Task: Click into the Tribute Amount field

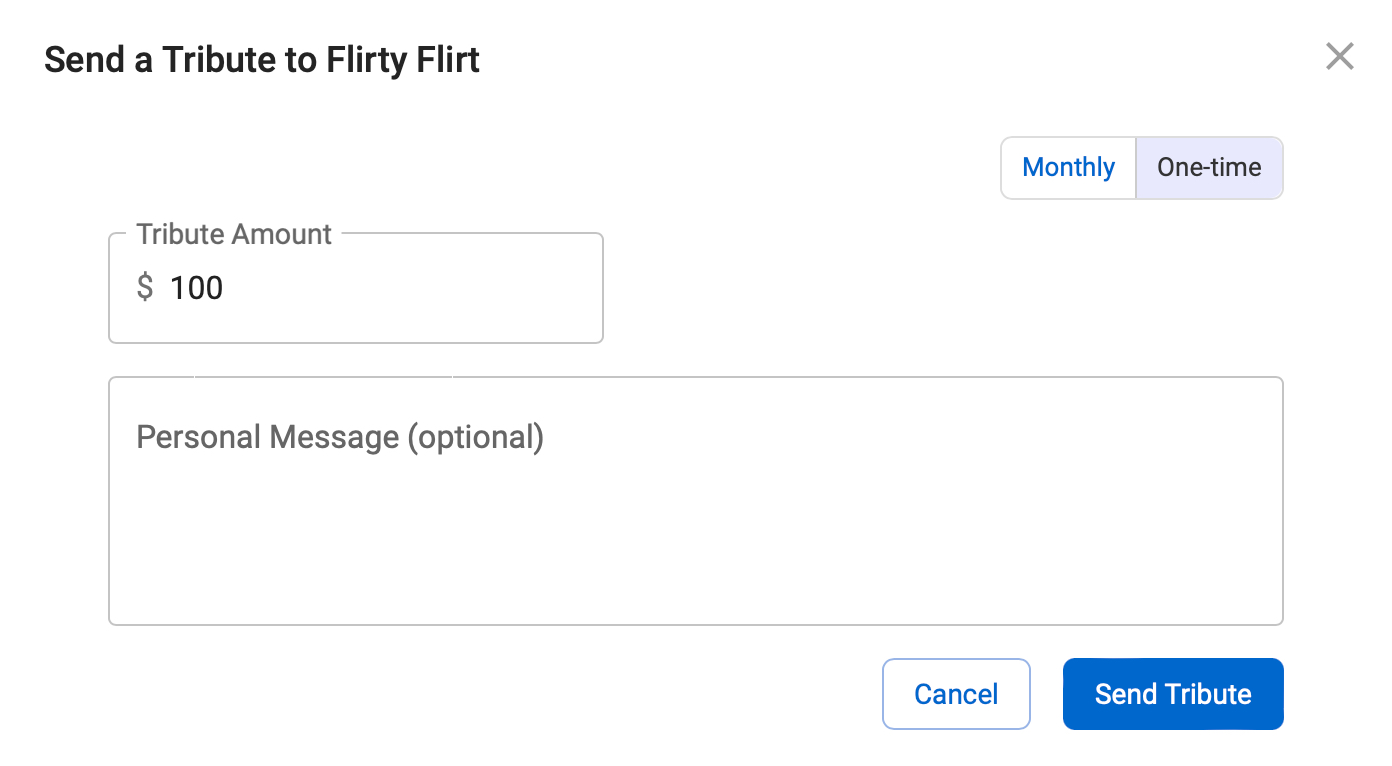Action: 356,288
